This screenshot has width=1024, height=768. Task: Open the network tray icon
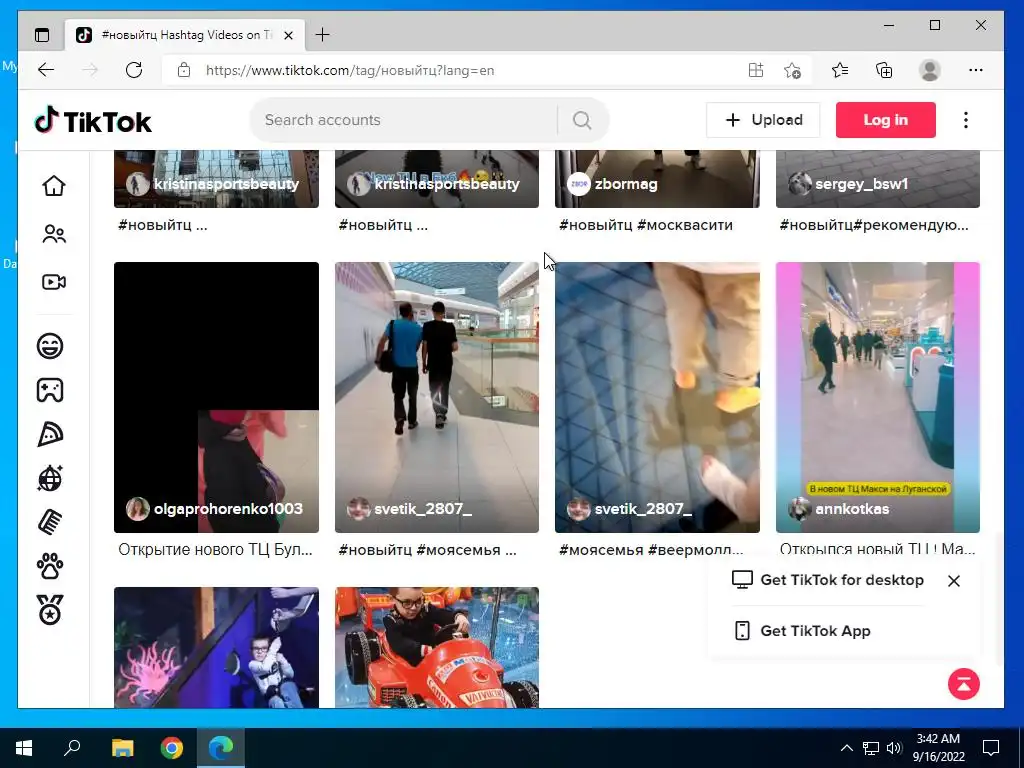point(871,748)
